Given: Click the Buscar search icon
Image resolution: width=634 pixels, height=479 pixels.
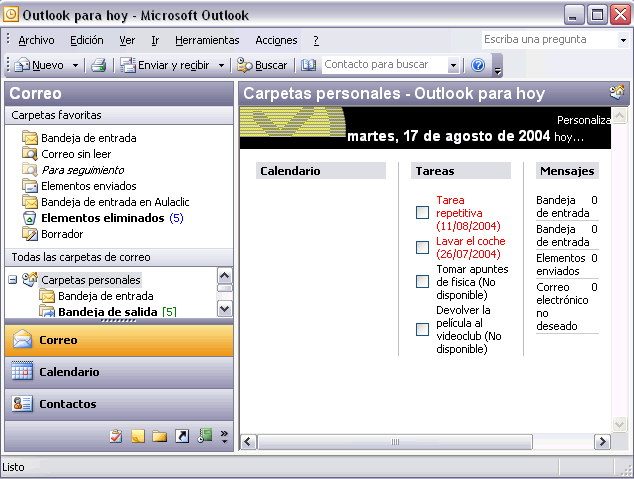Looking at the screenshot, I should pos(245,65).
